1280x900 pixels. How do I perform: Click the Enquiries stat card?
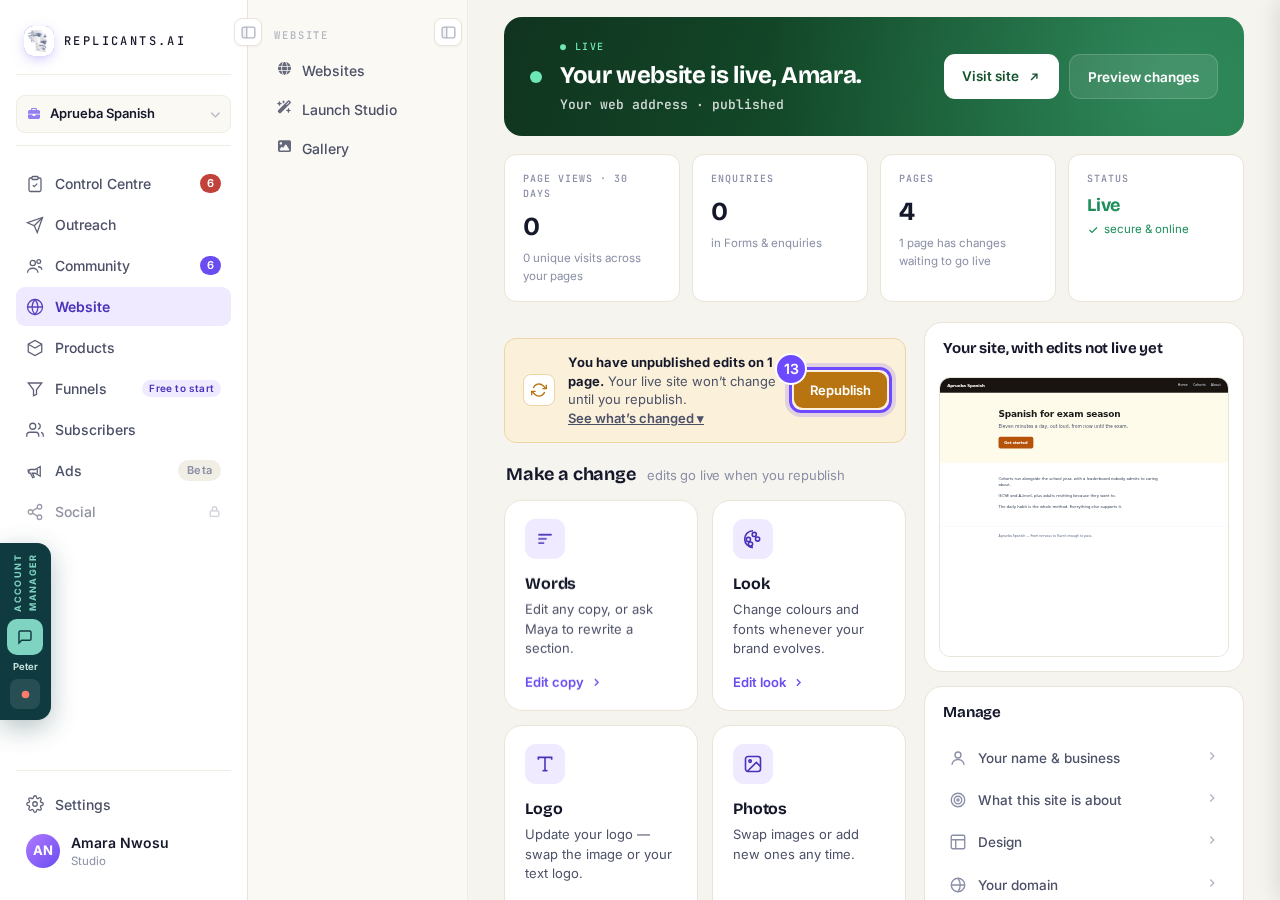pos(780,228)
